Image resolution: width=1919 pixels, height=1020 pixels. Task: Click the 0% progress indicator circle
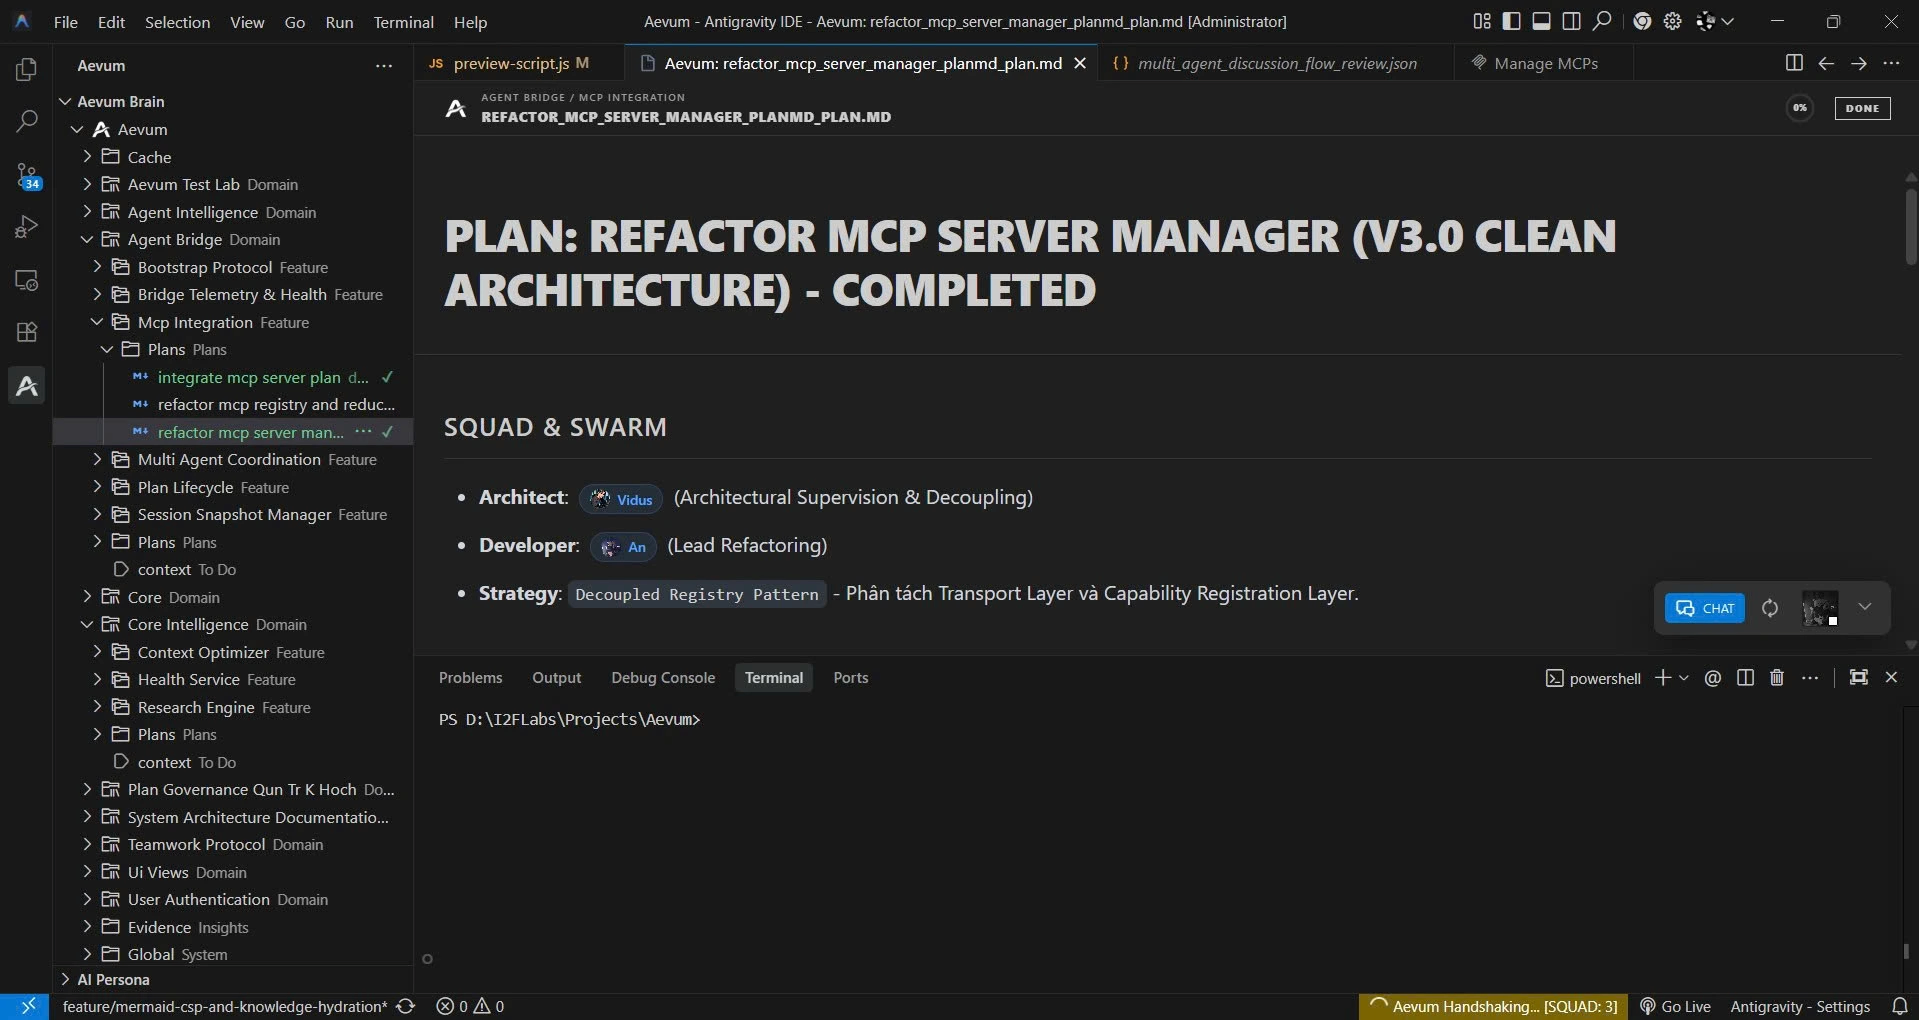(x=1799, y=108)
